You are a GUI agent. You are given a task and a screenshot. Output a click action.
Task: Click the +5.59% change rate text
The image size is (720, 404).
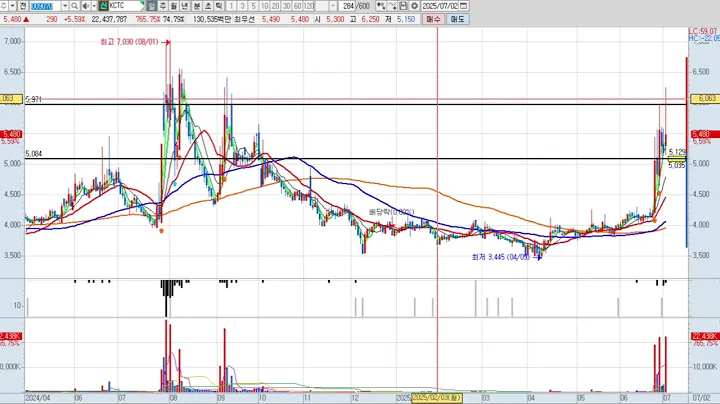[x=74, y=19]
